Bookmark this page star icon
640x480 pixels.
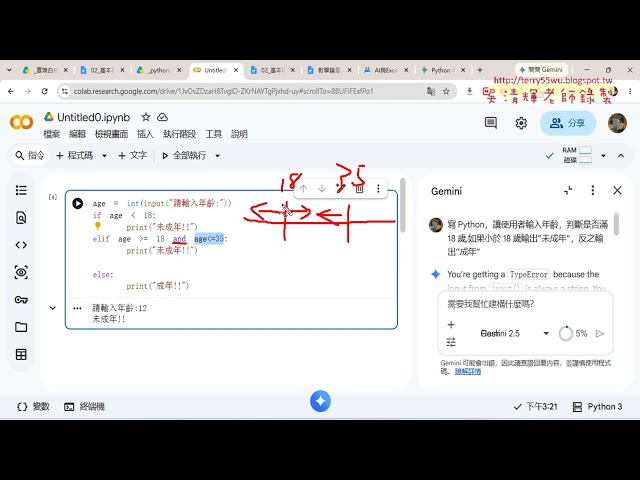click(x=446, y=91)
